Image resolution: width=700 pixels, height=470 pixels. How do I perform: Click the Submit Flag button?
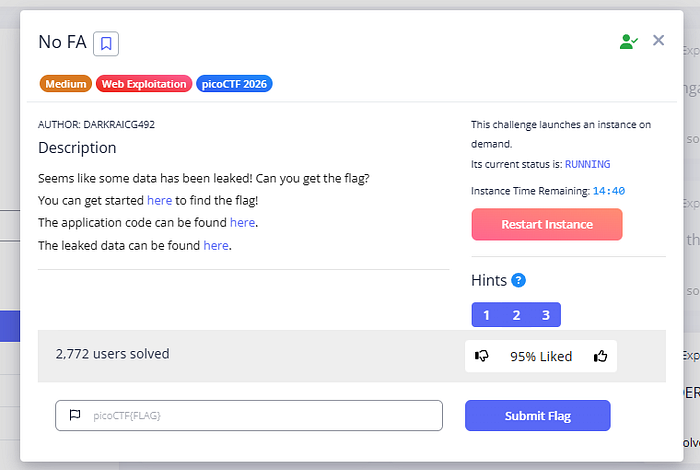click(x=538, y=416)
